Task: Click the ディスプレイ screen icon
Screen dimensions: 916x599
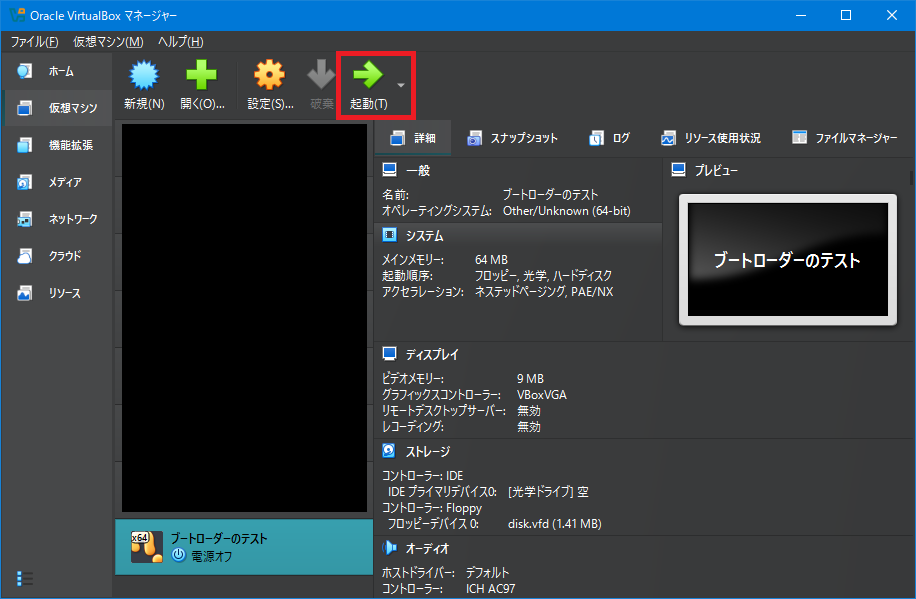Action: click(390, 354)
